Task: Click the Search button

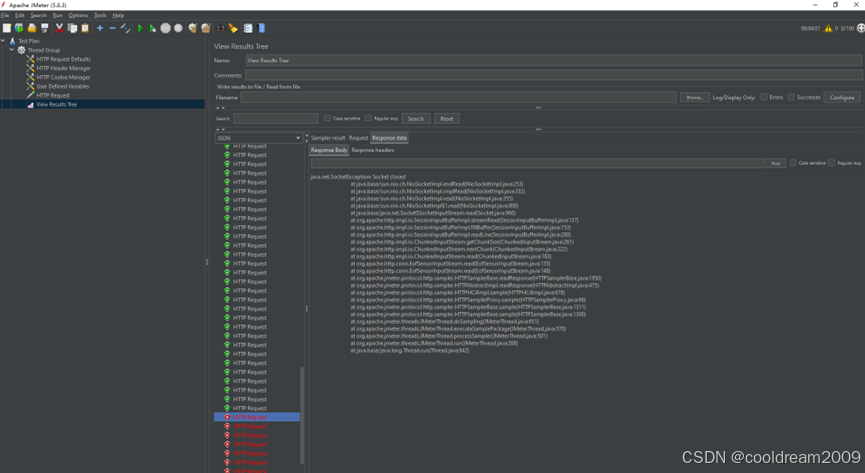Action: click(x=415, y=119)
